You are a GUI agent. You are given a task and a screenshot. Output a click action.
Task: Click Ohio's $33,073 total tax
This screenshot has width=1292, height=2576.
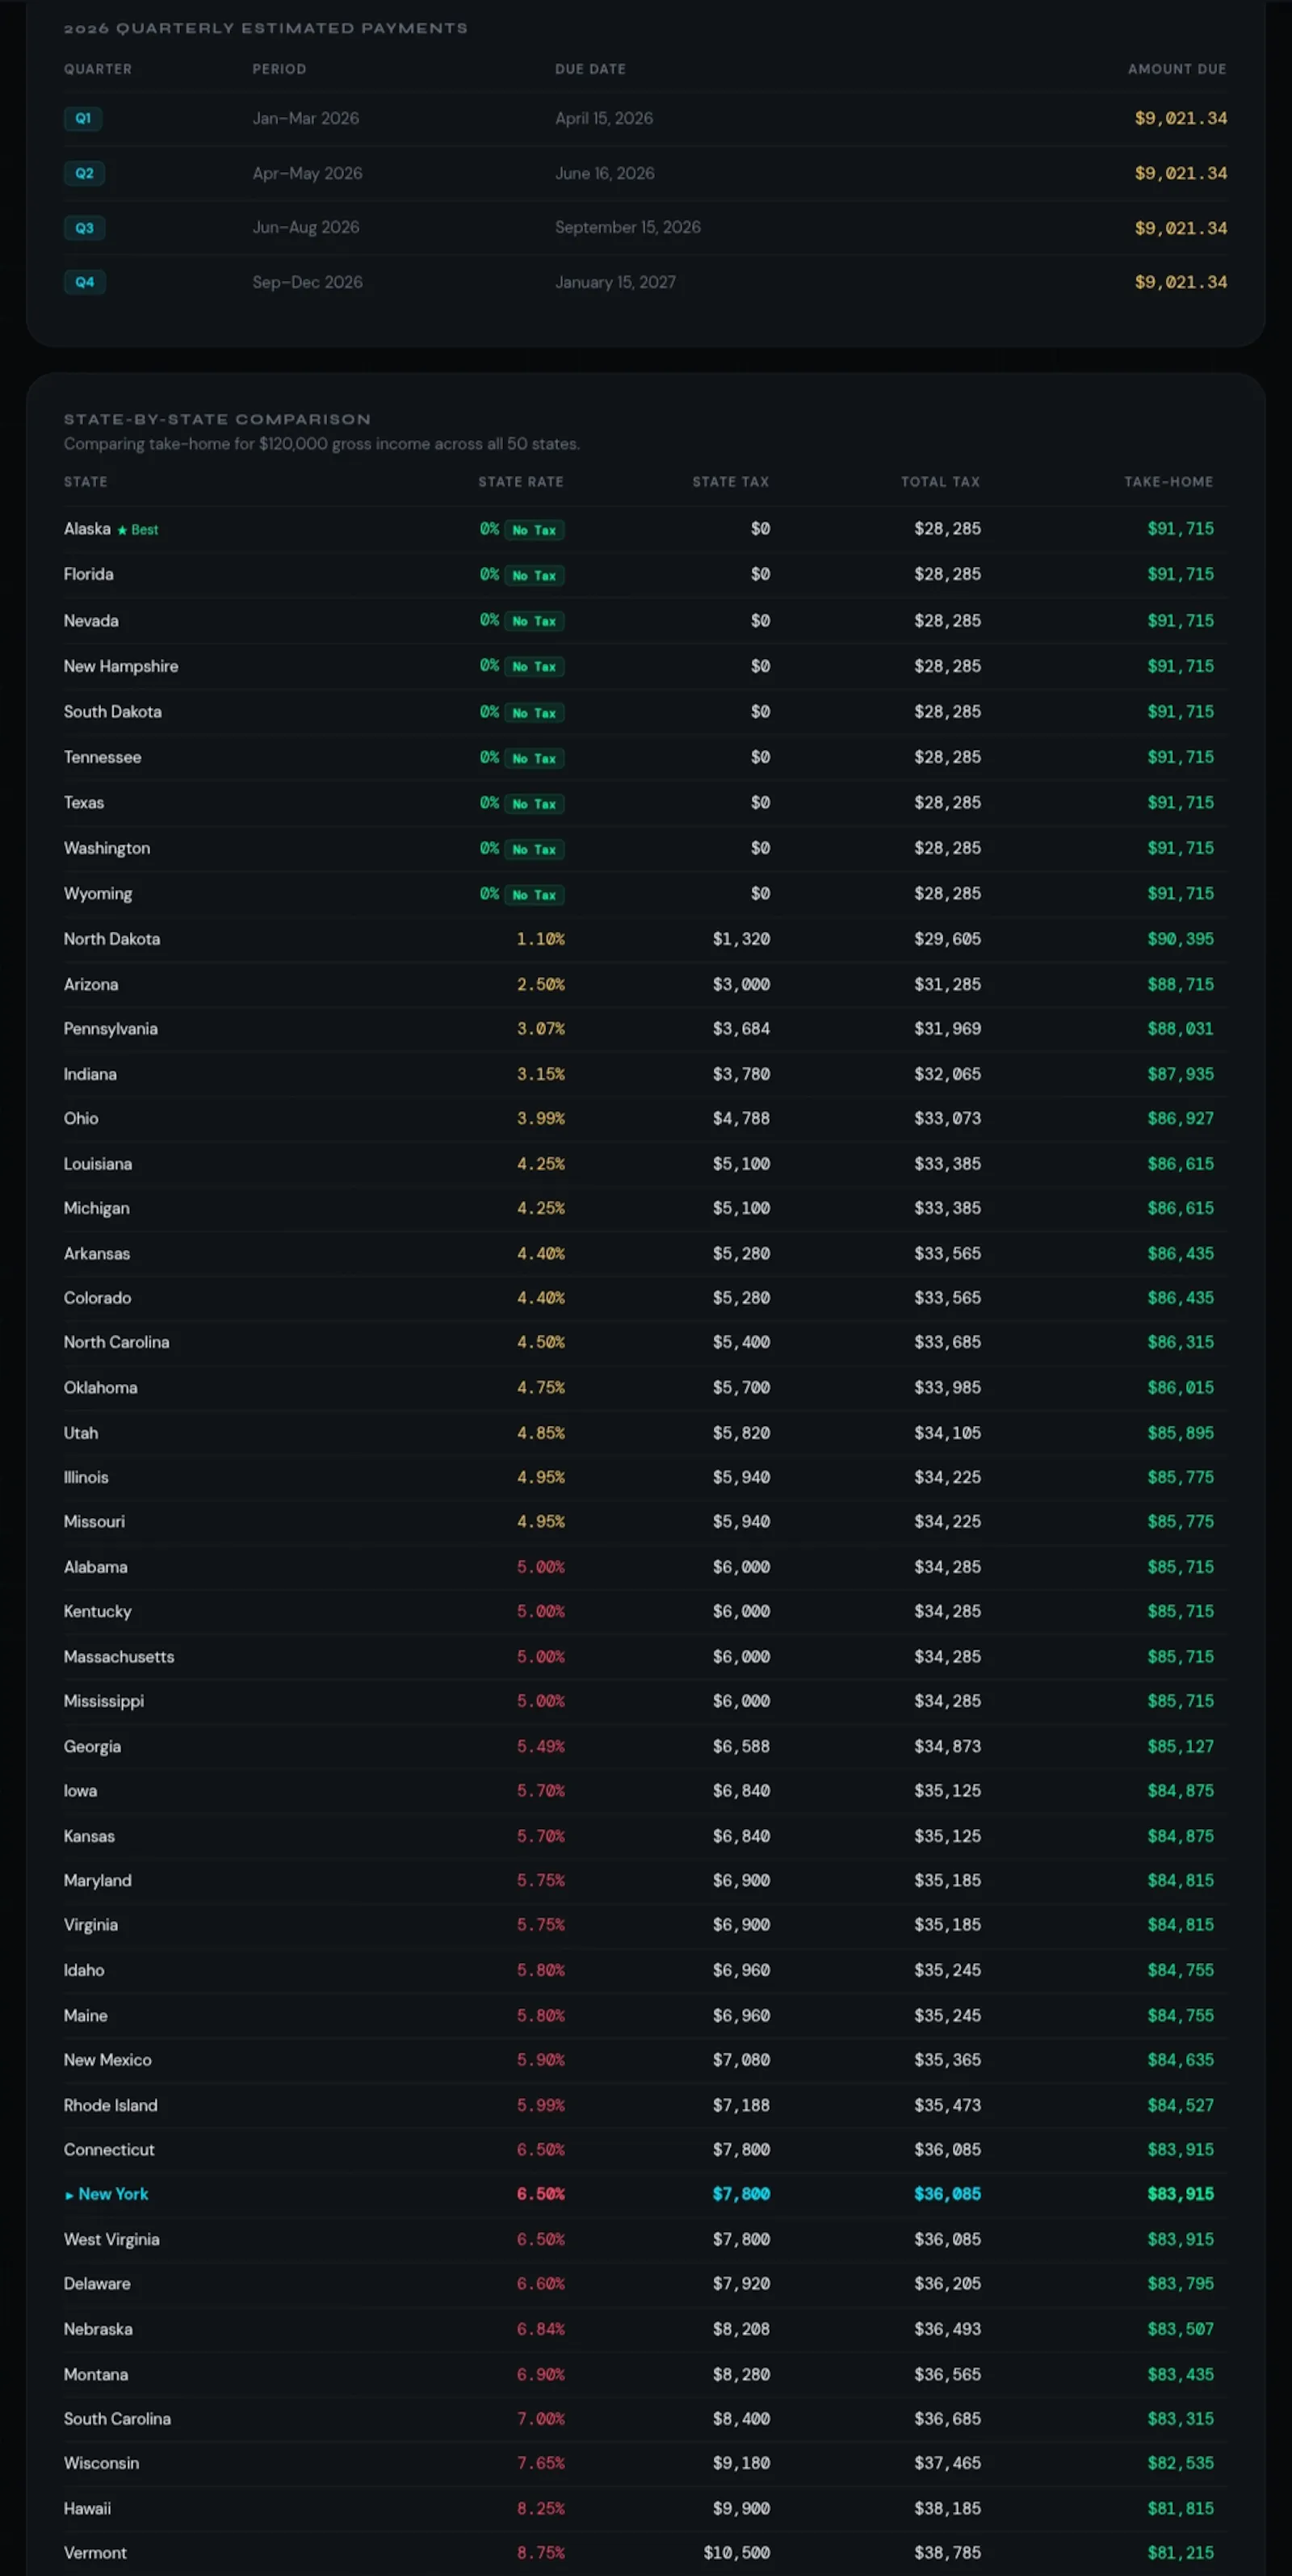pyautogui.click(x=948, y=1118)
